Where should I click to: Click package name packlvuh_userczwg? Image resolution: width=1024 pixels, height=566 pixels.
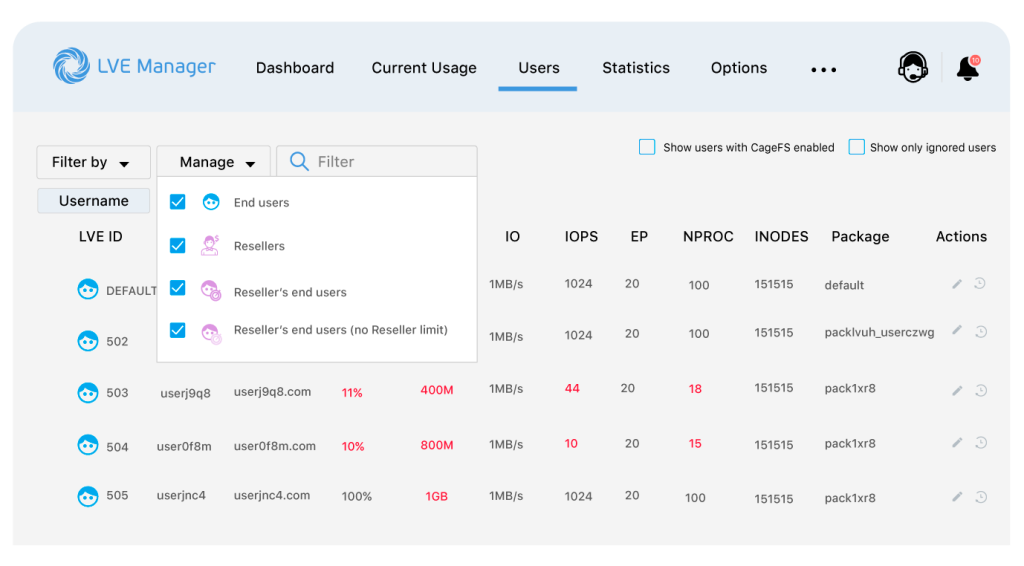pos(879,332)
